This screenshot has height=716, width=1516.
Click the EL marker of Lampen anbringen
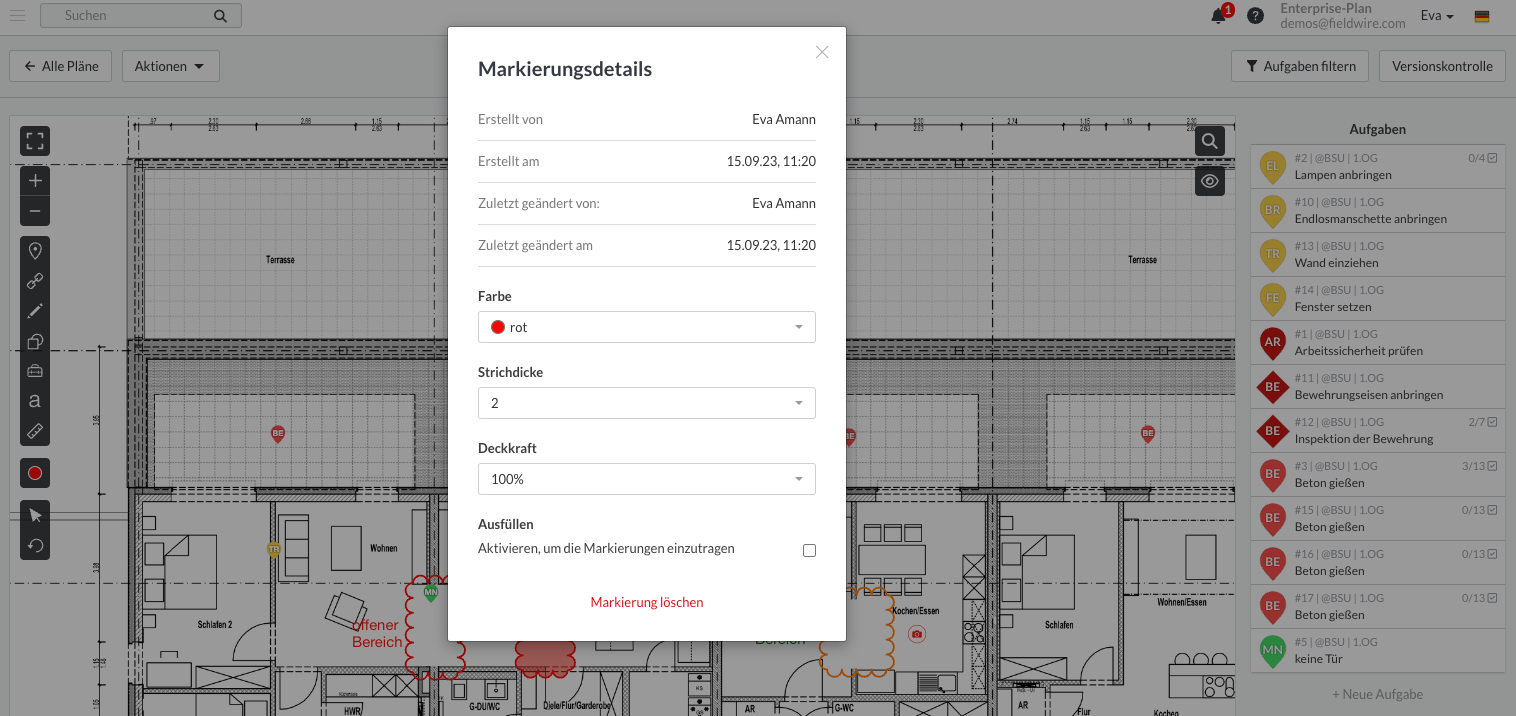(x=1273, y=166)
